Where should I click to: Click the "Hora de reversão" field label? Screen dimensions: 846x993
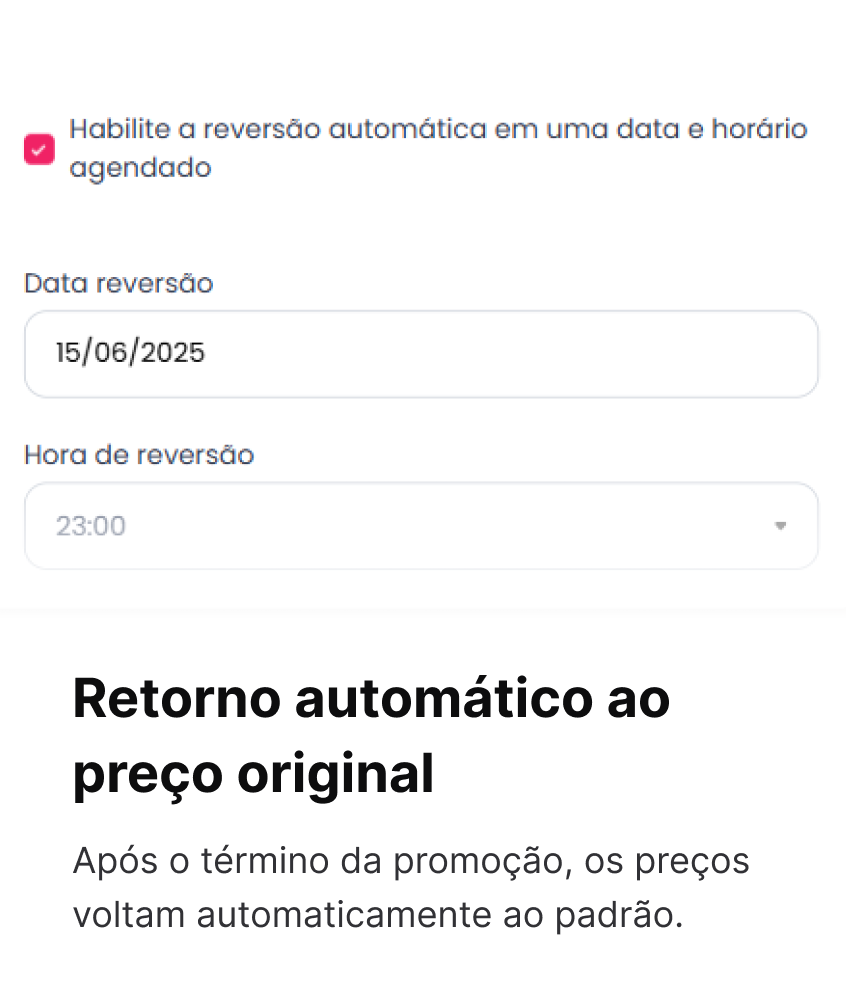click(x=139, y=455)
